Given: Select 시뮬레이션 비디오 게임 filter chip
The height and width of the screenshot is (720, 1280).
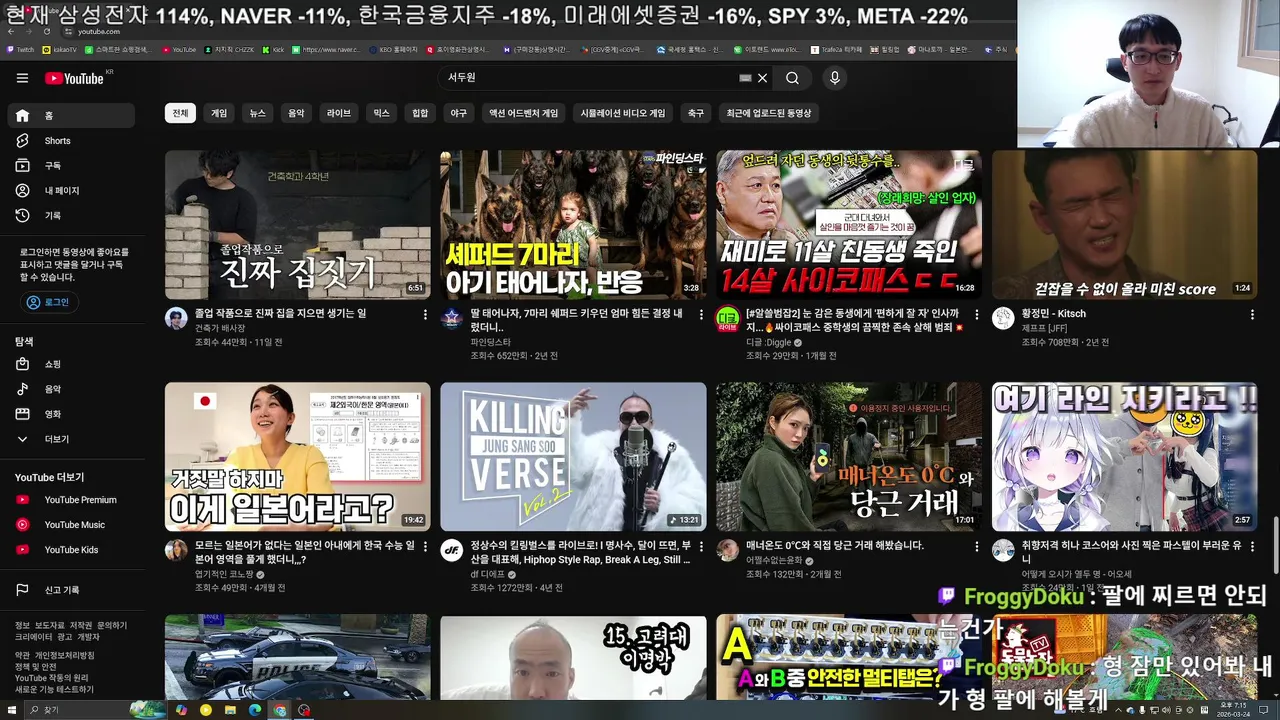Looking at the screenshot, I should [x=623, y=113].
